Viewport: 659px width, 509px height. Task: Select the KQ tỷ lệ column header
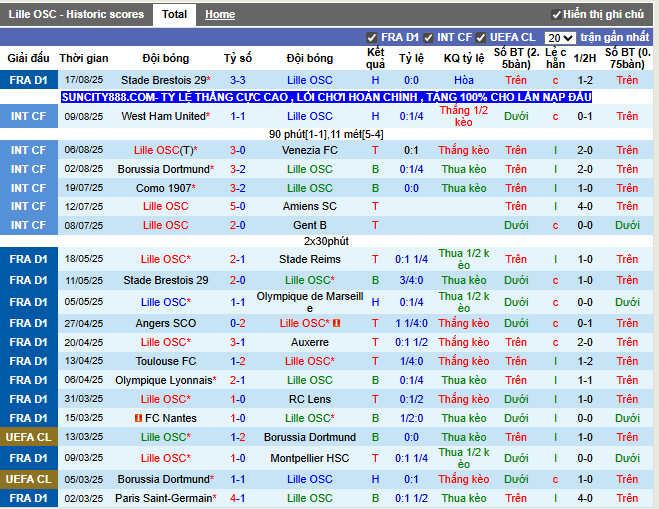(x=464, y=58)
